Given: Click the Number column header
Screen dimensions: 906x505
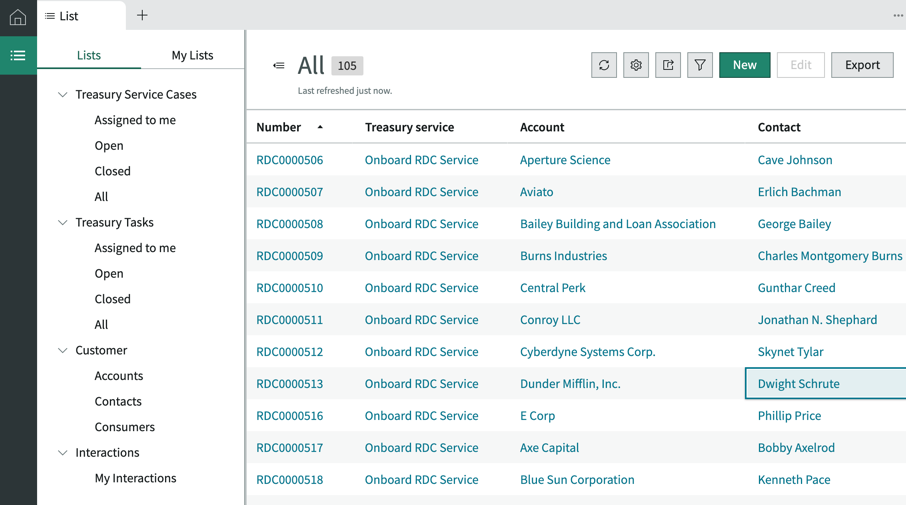Looking at the screenshot, I should click(279, 127).
